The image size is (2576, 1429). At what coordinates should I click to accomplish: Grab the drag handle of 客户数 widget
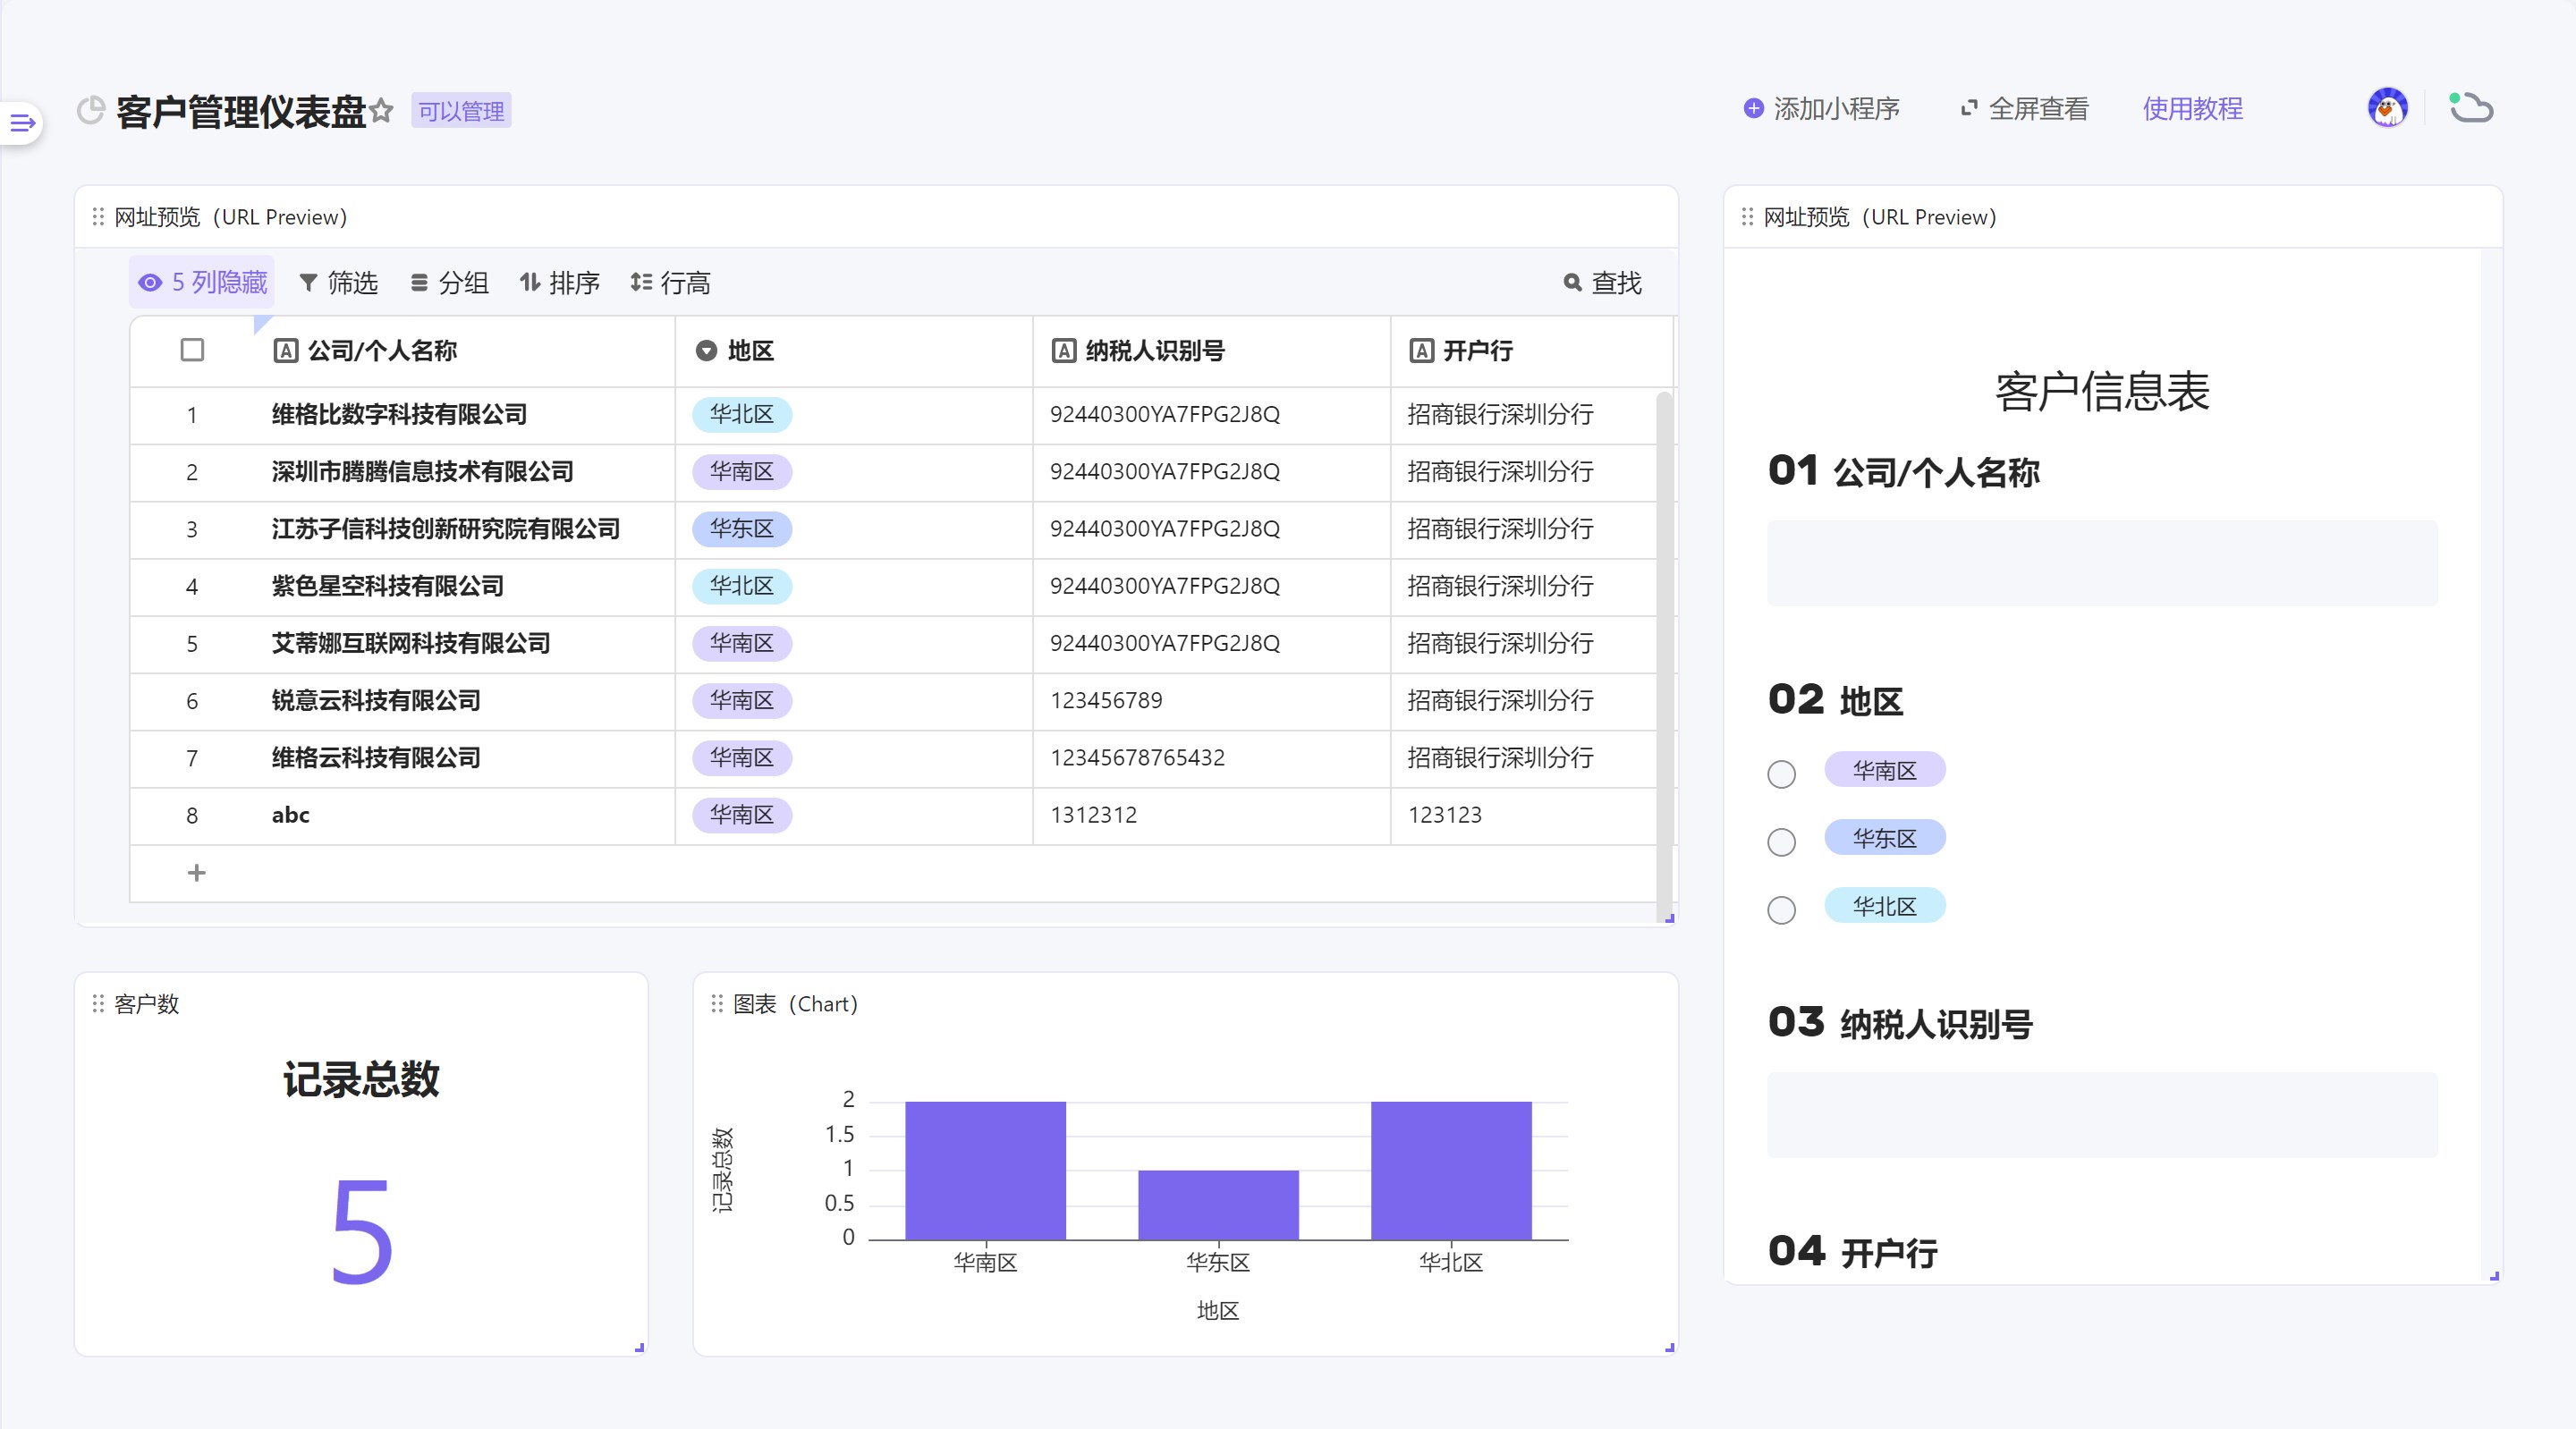click(98, 1003)
